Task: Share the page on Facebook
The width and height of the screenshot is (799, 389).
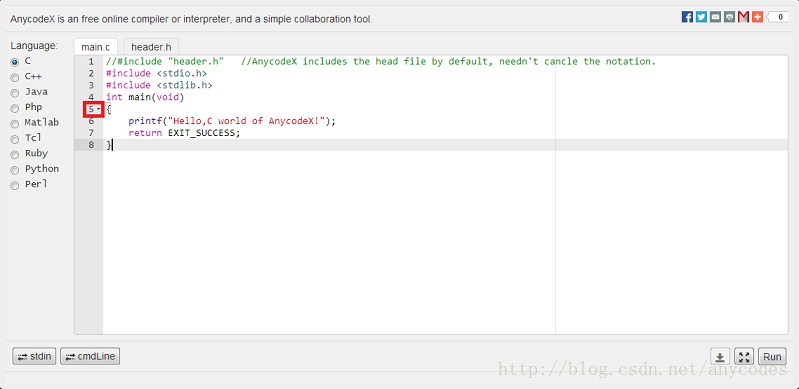Action: pos(687,17)
